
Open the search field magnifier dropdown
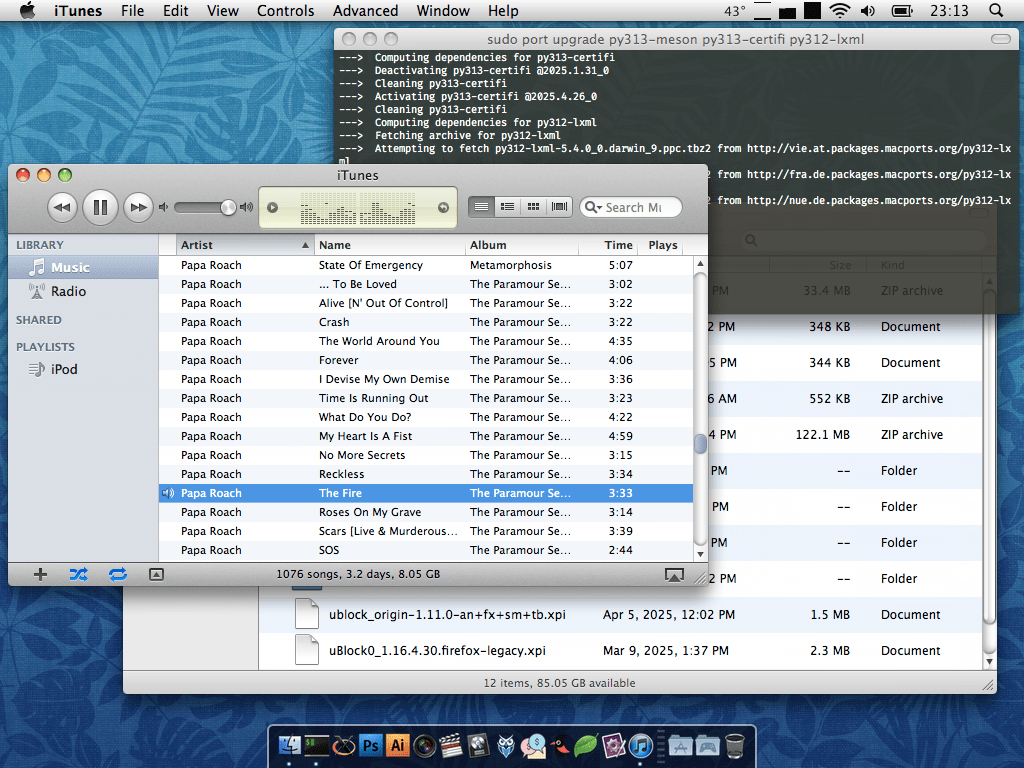click(x=593, y=208)
